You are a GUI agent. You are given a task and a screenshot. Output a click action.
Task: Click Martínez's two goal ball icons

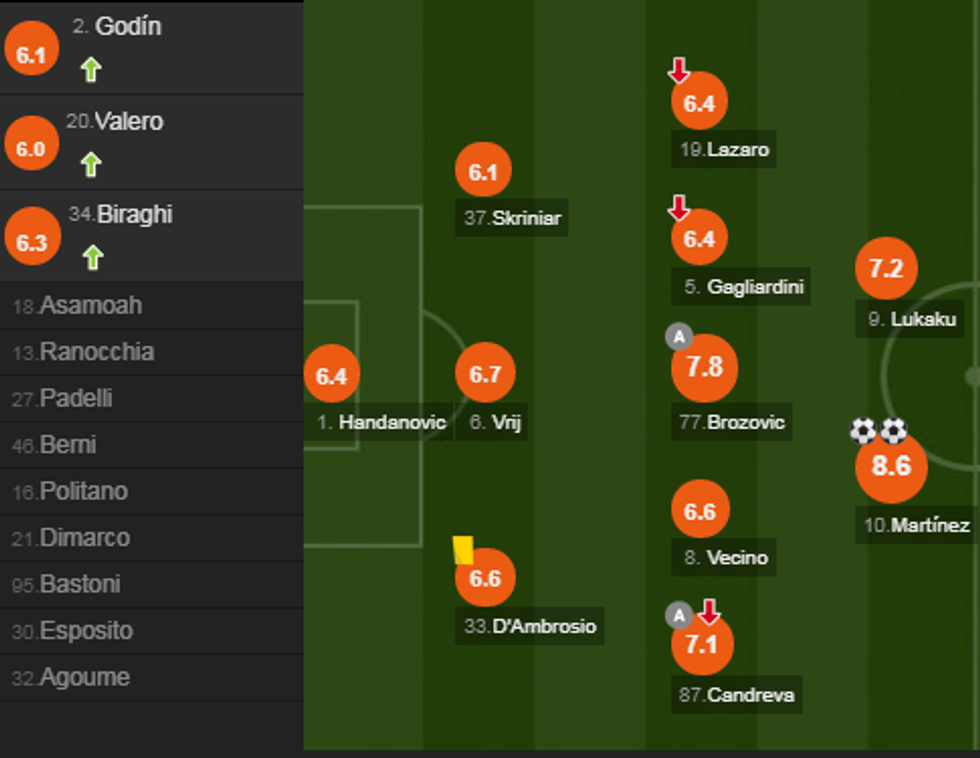878,431
